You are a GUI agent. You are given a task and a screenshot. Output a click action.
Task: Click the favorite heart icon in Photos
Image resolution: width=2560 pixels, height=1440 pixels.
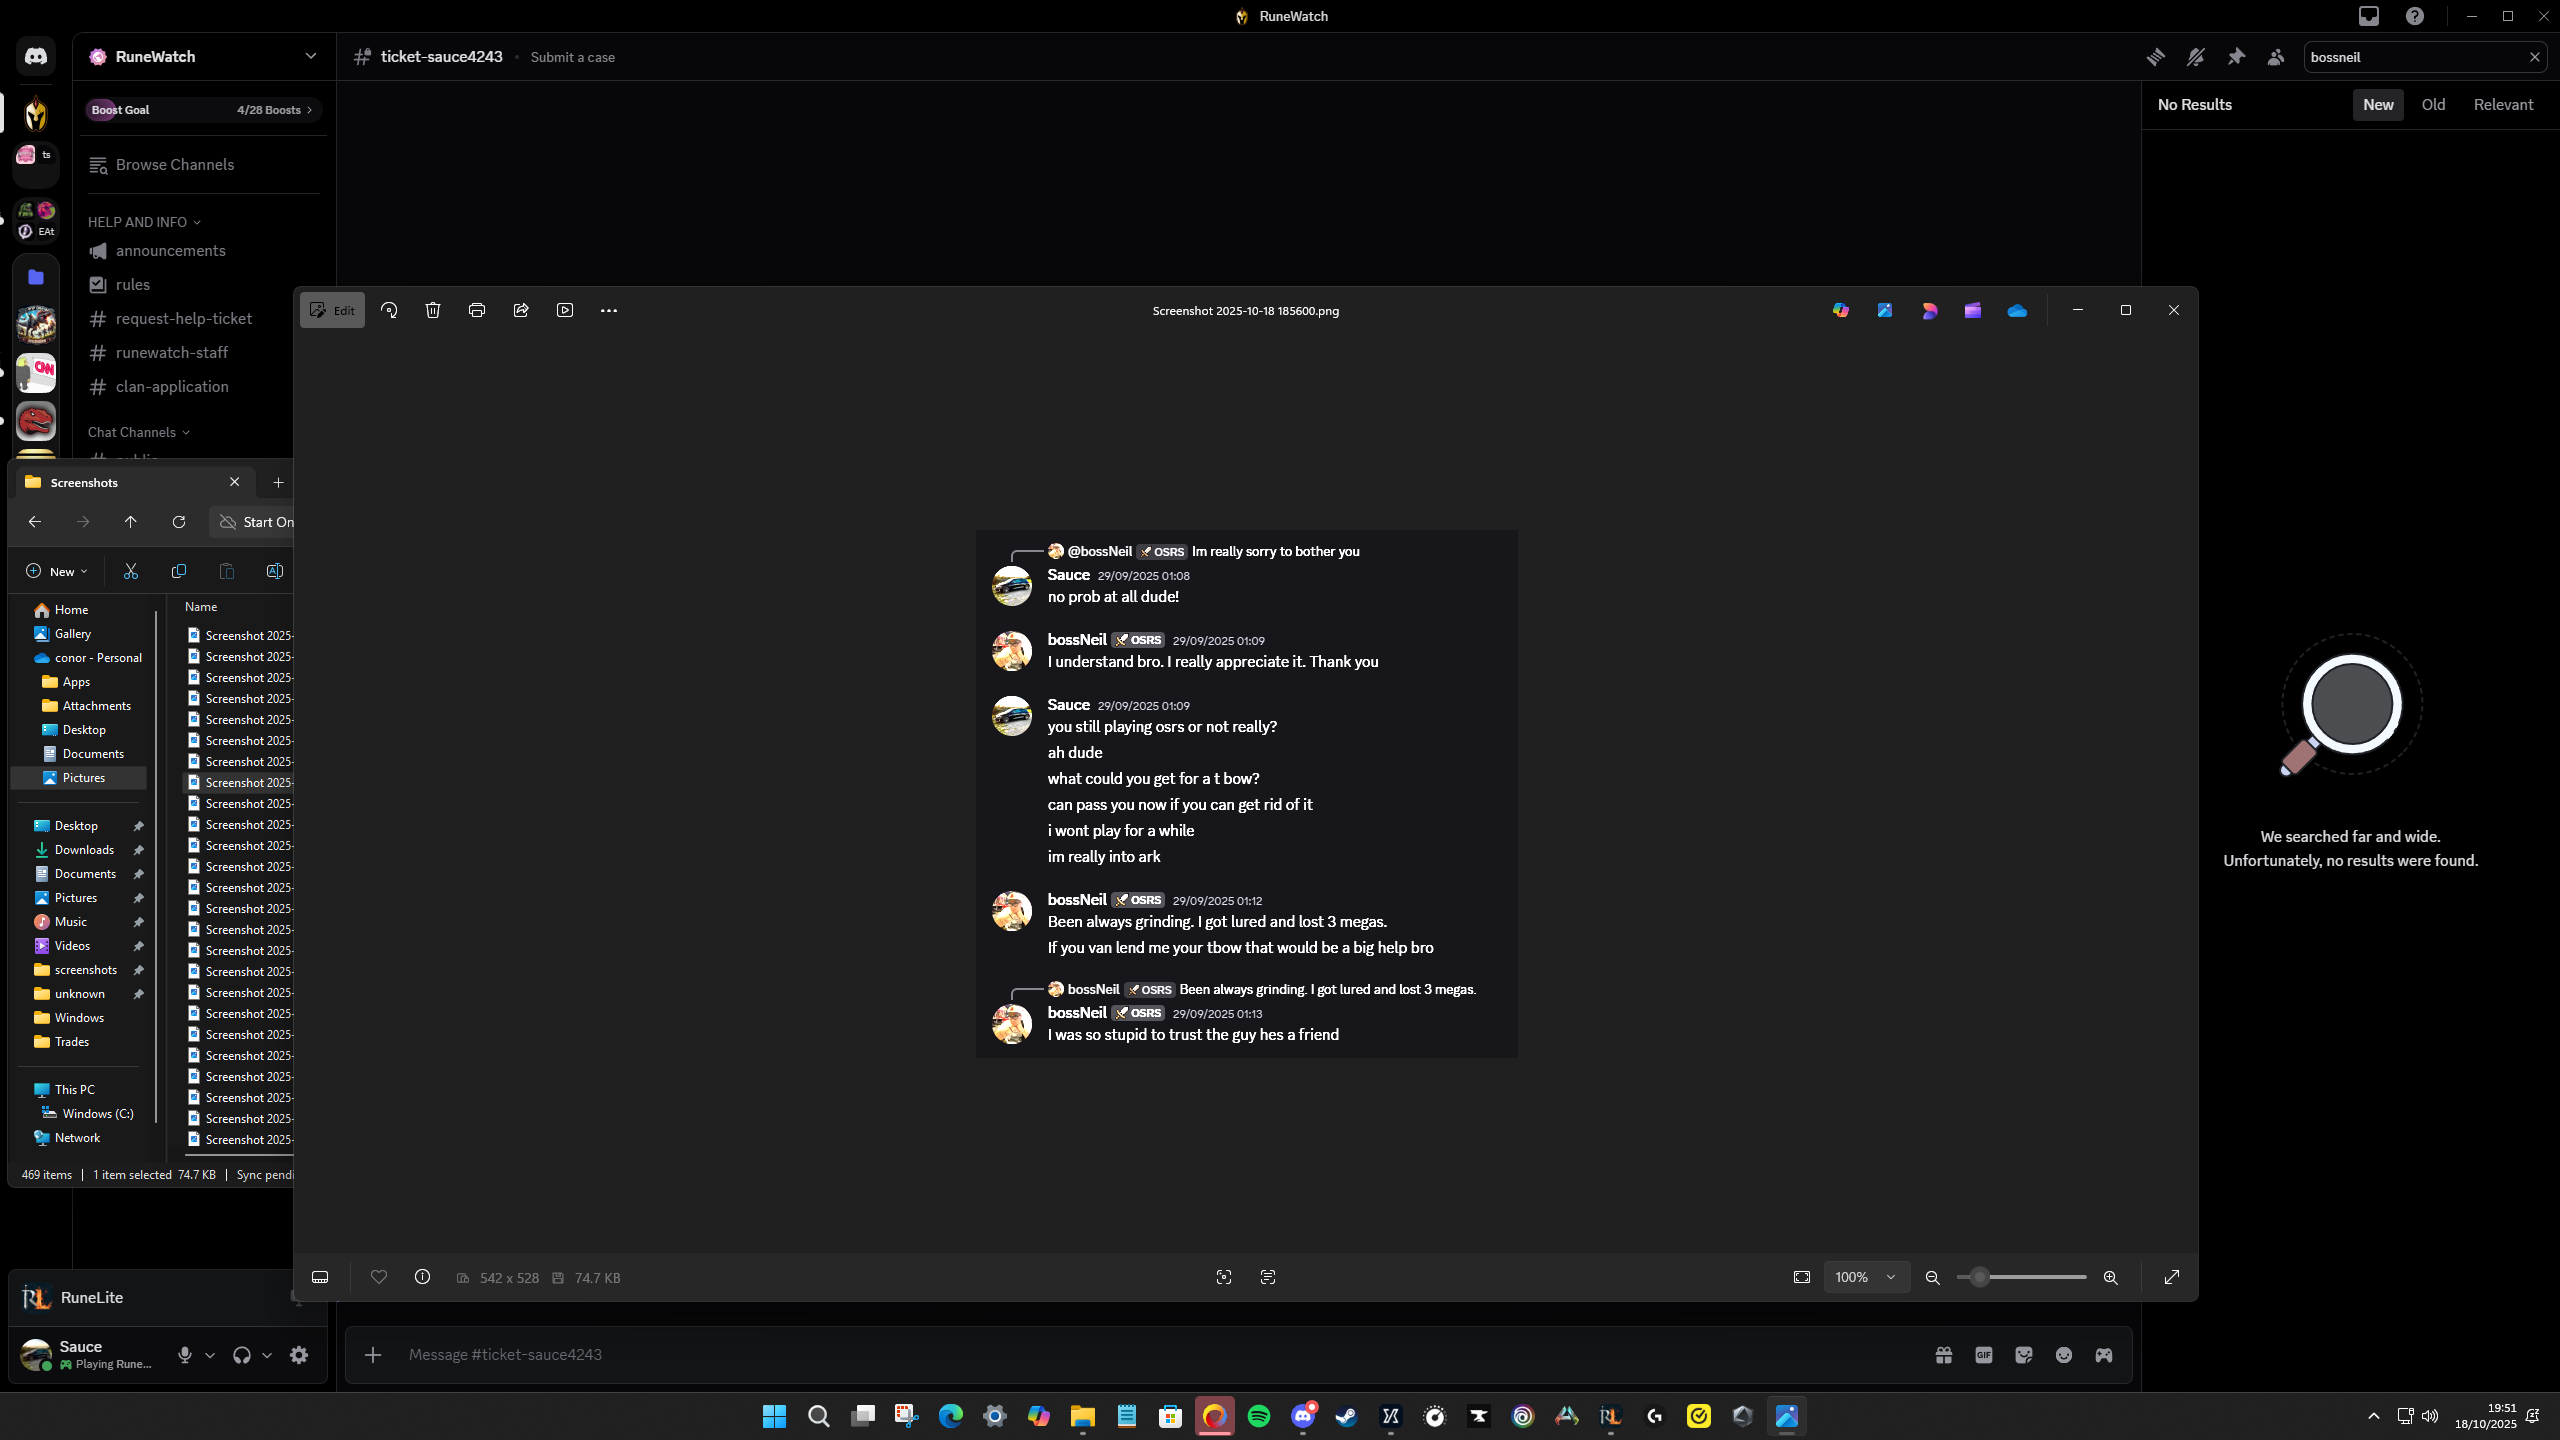coord(379,1277)
